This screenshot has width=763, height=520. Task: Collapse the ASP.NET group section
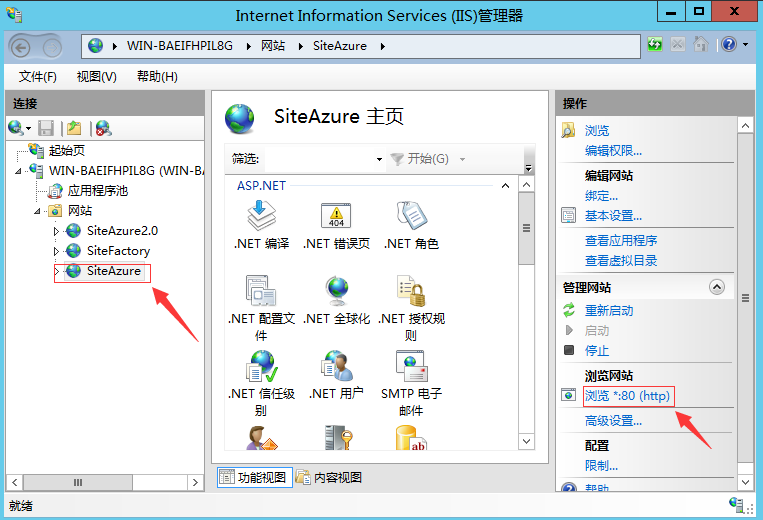pyautogui.click(x=505, y=186)
